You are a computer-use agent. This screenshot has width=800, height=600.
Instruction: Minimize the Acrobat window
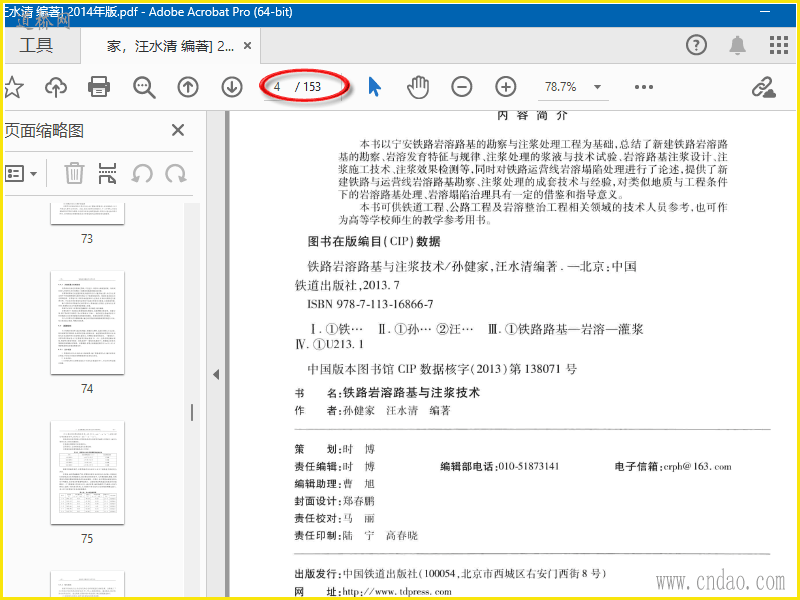click(765, 12)
